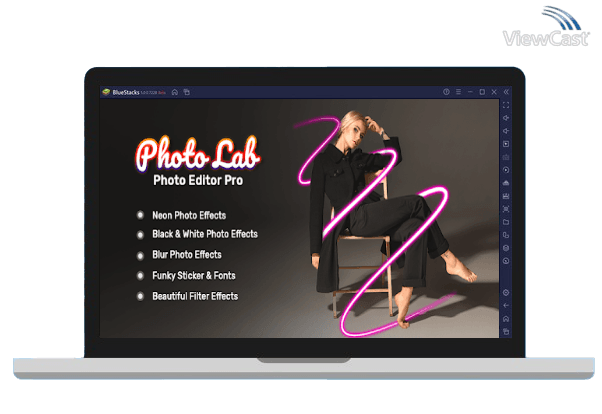Minimize the BlueStacks window
The height and width of the screenshot is (414, 602).
coord(470,92)
